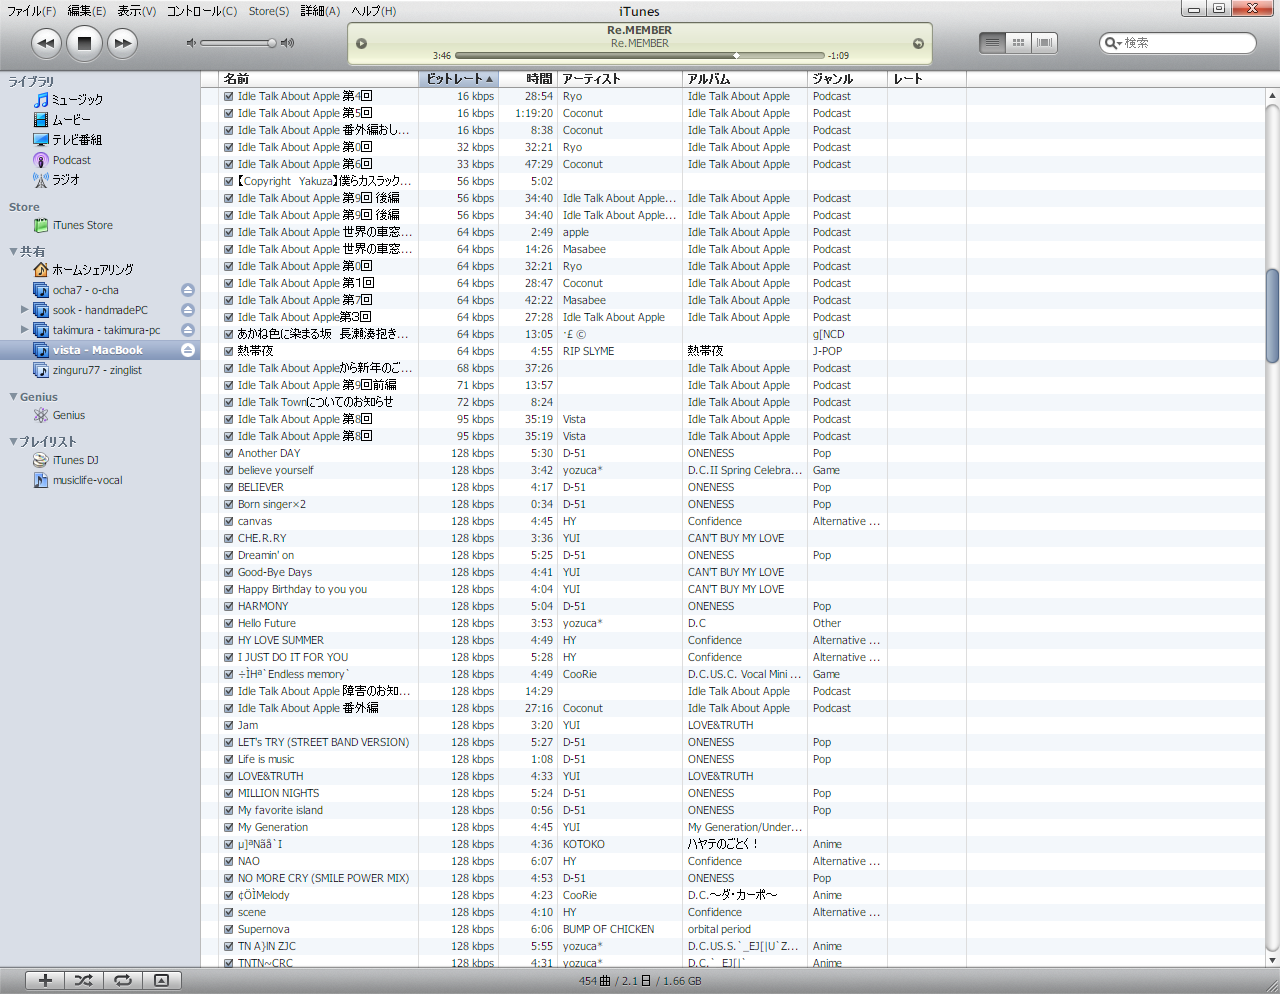Image resolution: width=1280 pixels, height=994 pixels.
Task: Open the Genius item in sidebar
Action: pyautogui.click(x=59, y=415)
